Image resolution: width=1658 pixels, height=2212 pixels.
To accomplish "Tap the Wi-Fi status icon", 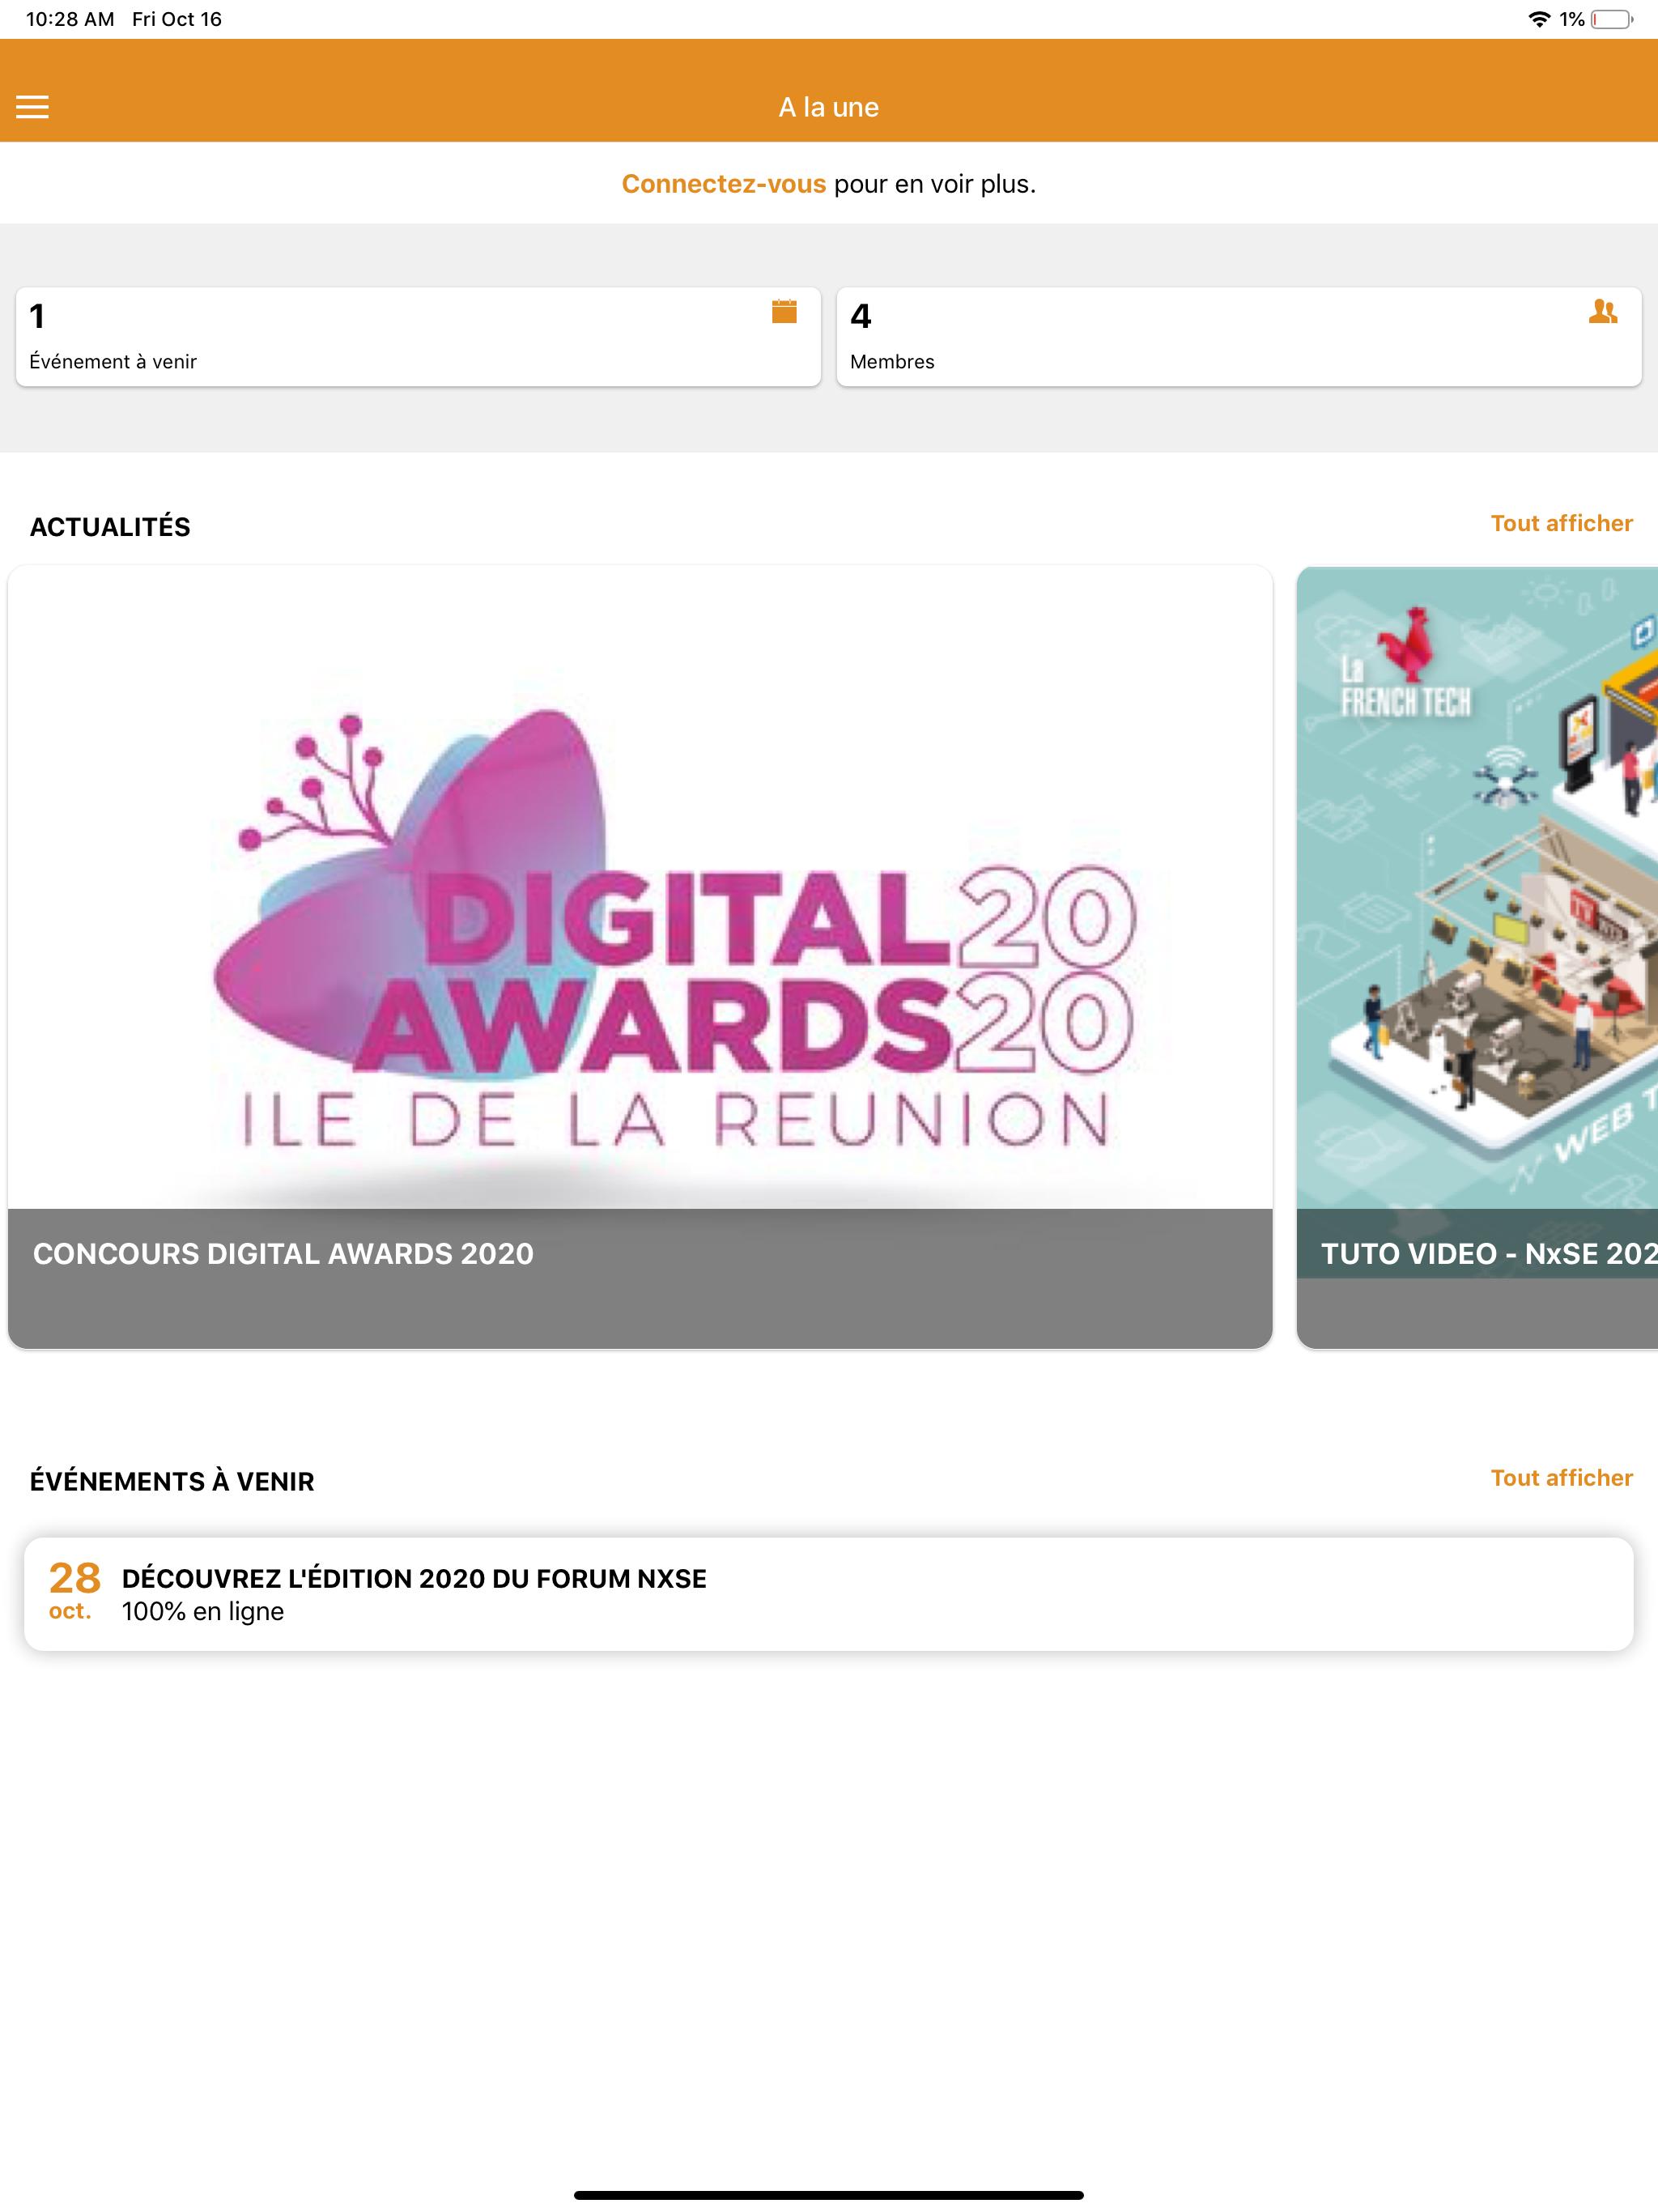I will (x=1539, y=19).
